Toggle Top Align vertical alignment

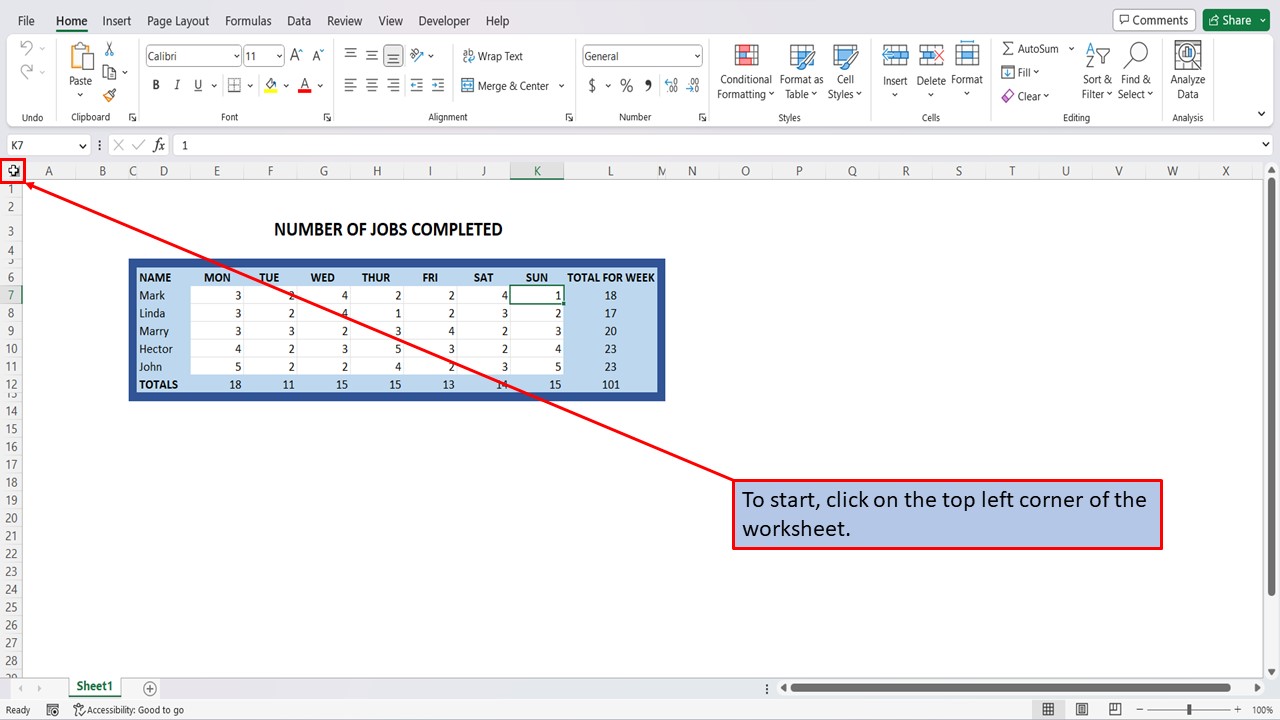click(351, 56)
